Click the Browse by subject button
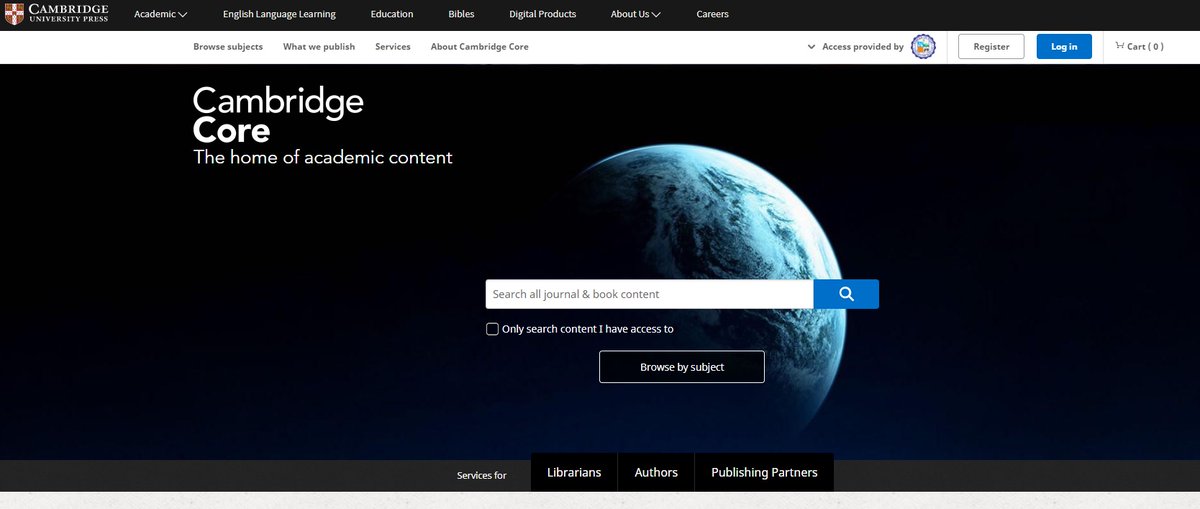This screenshot has width=1200, height=509. click(x=682, y=367)
